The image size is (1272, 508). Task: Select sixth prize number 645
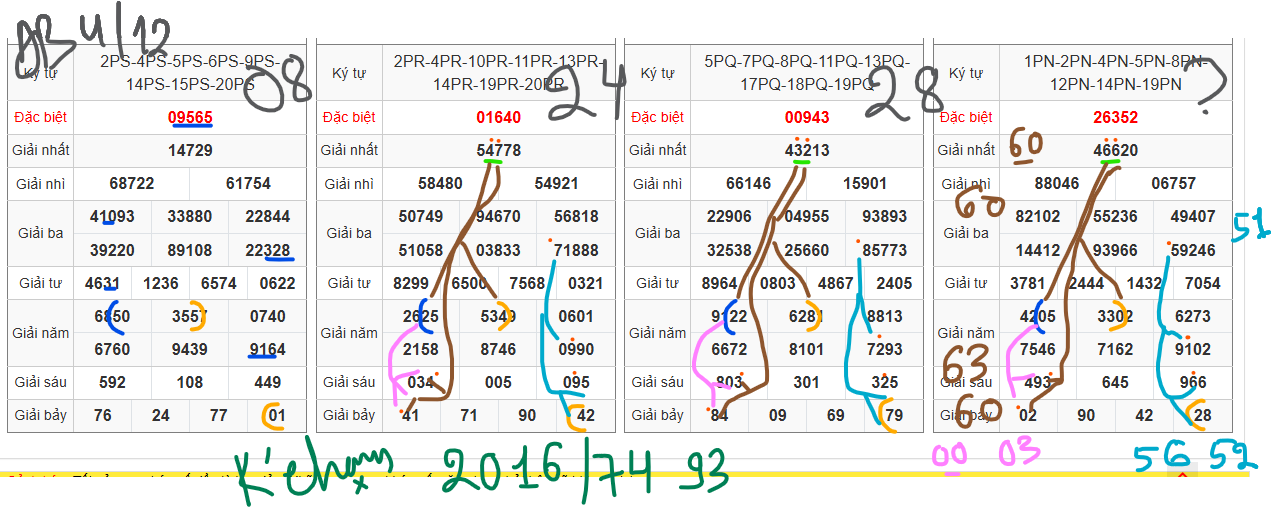click(x=1115, y=382)
